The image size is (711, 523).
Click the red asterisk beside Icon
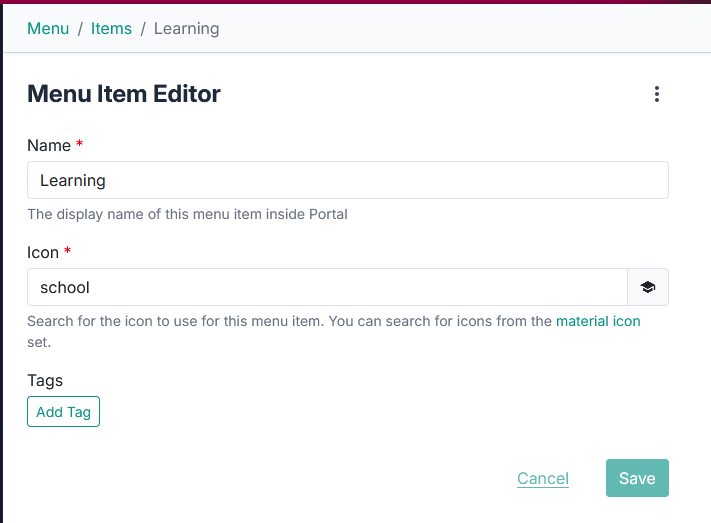(68, 252)
